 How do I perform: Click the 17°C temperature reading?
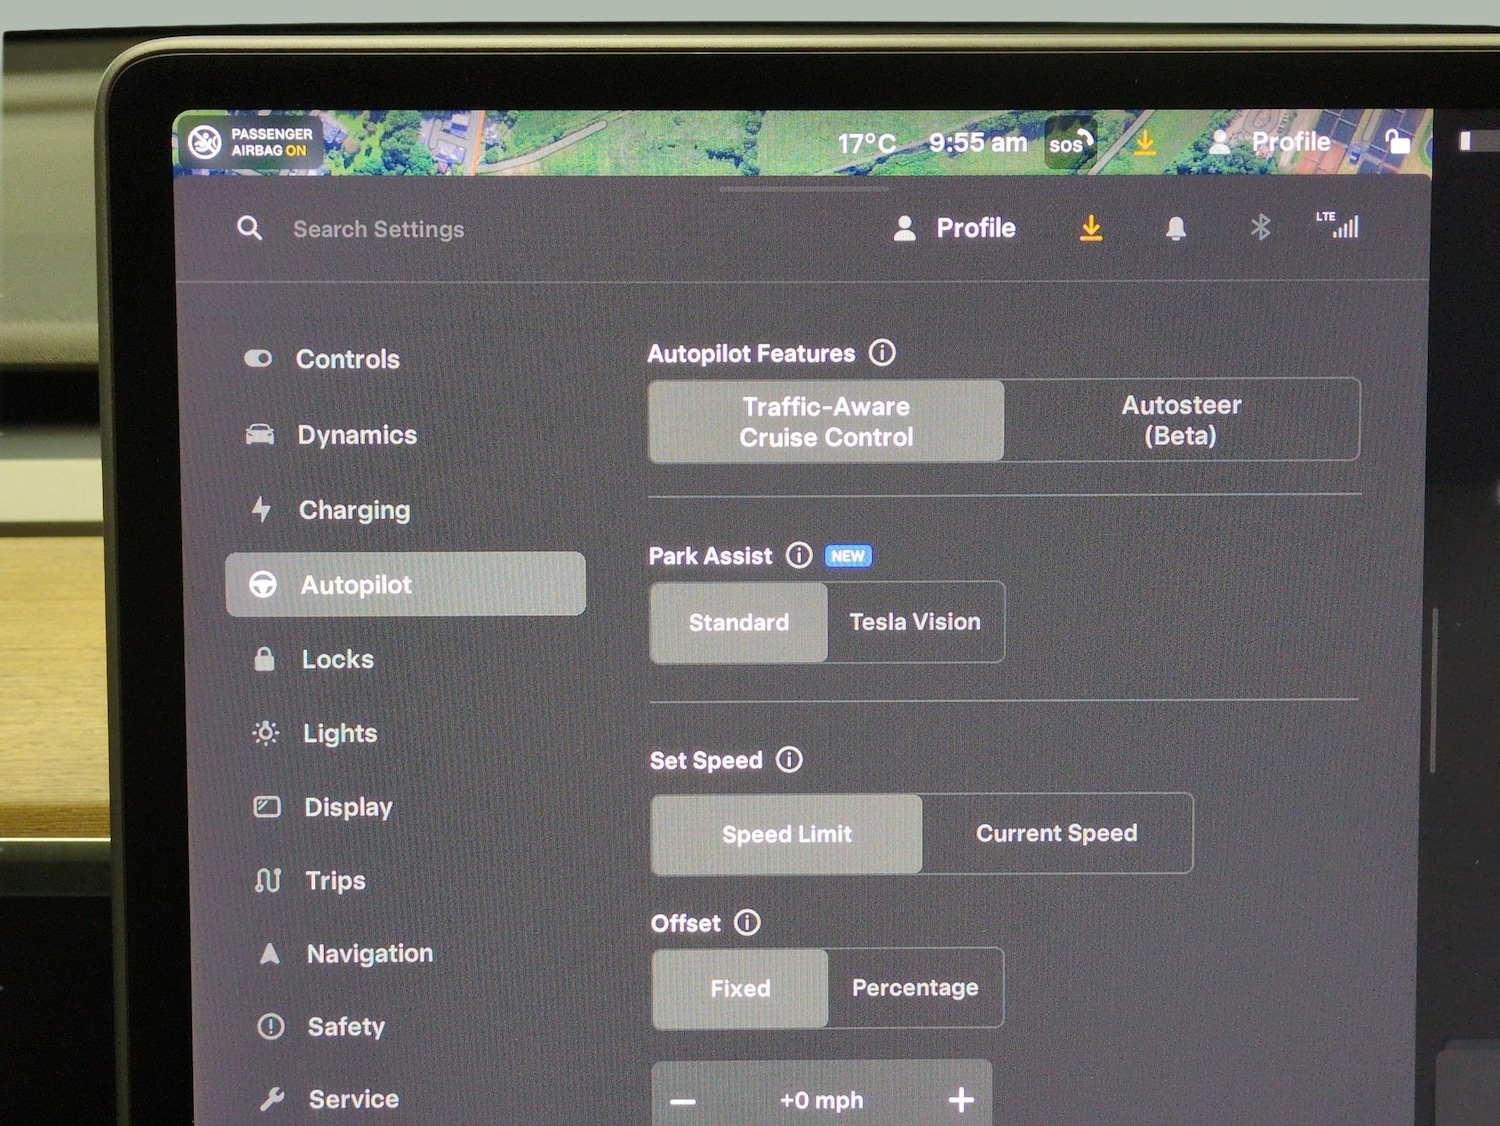coord(866,143)
